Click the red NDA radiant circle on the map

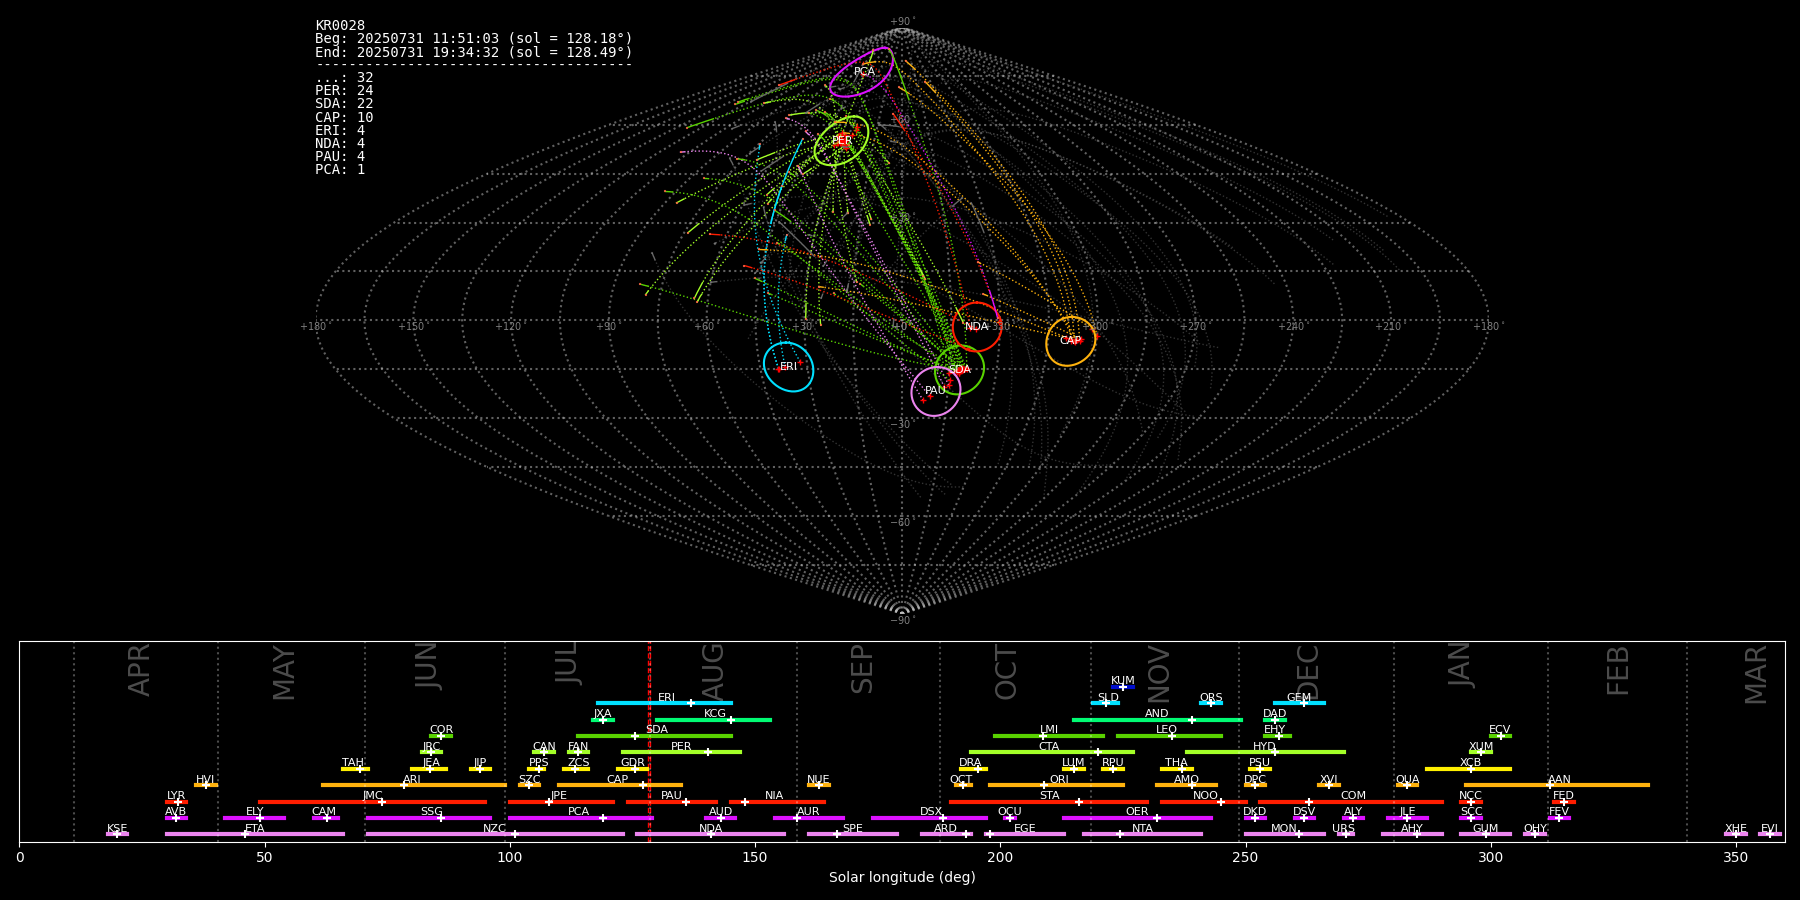tap(976, 327)
